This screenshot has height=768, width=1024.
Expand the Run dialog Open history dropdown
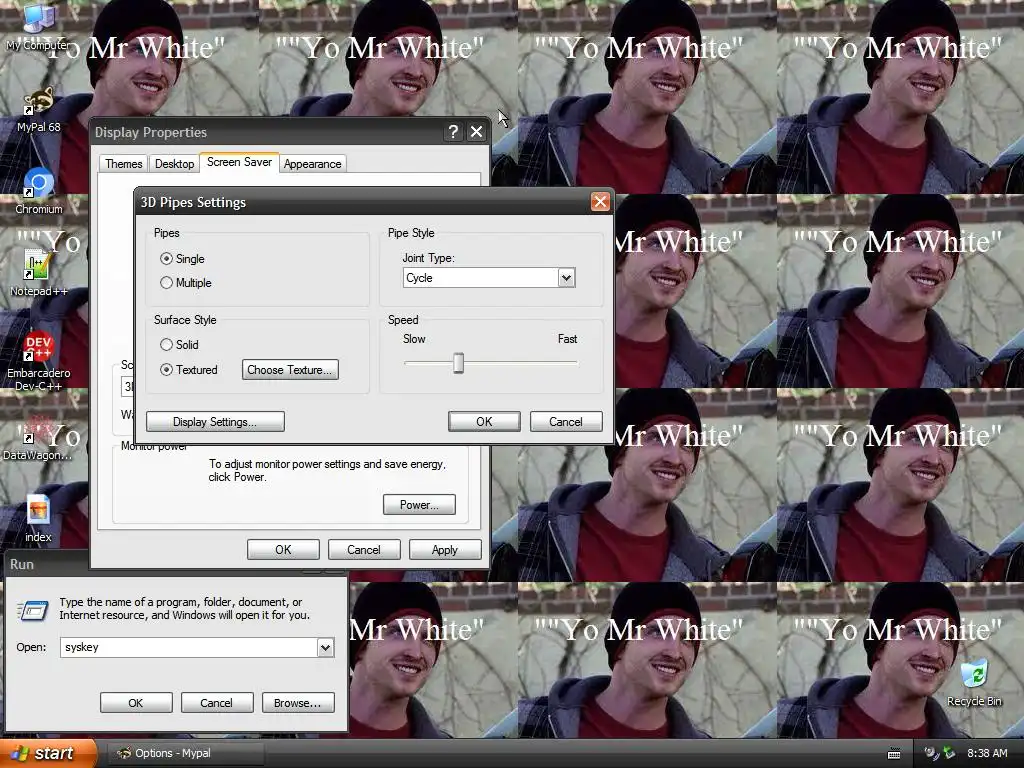325,647
